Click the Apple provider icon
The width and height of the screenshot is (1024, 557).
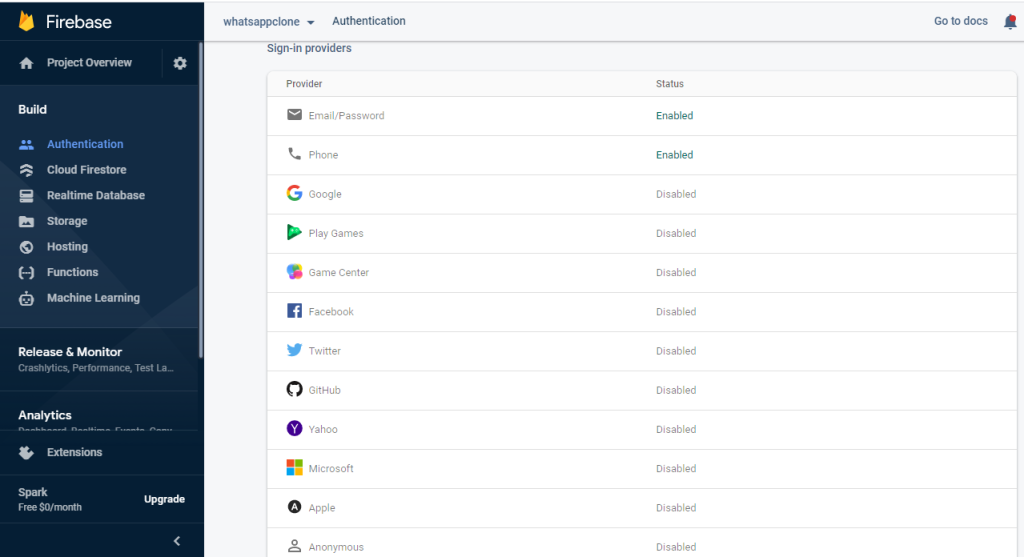pos(295,507)
